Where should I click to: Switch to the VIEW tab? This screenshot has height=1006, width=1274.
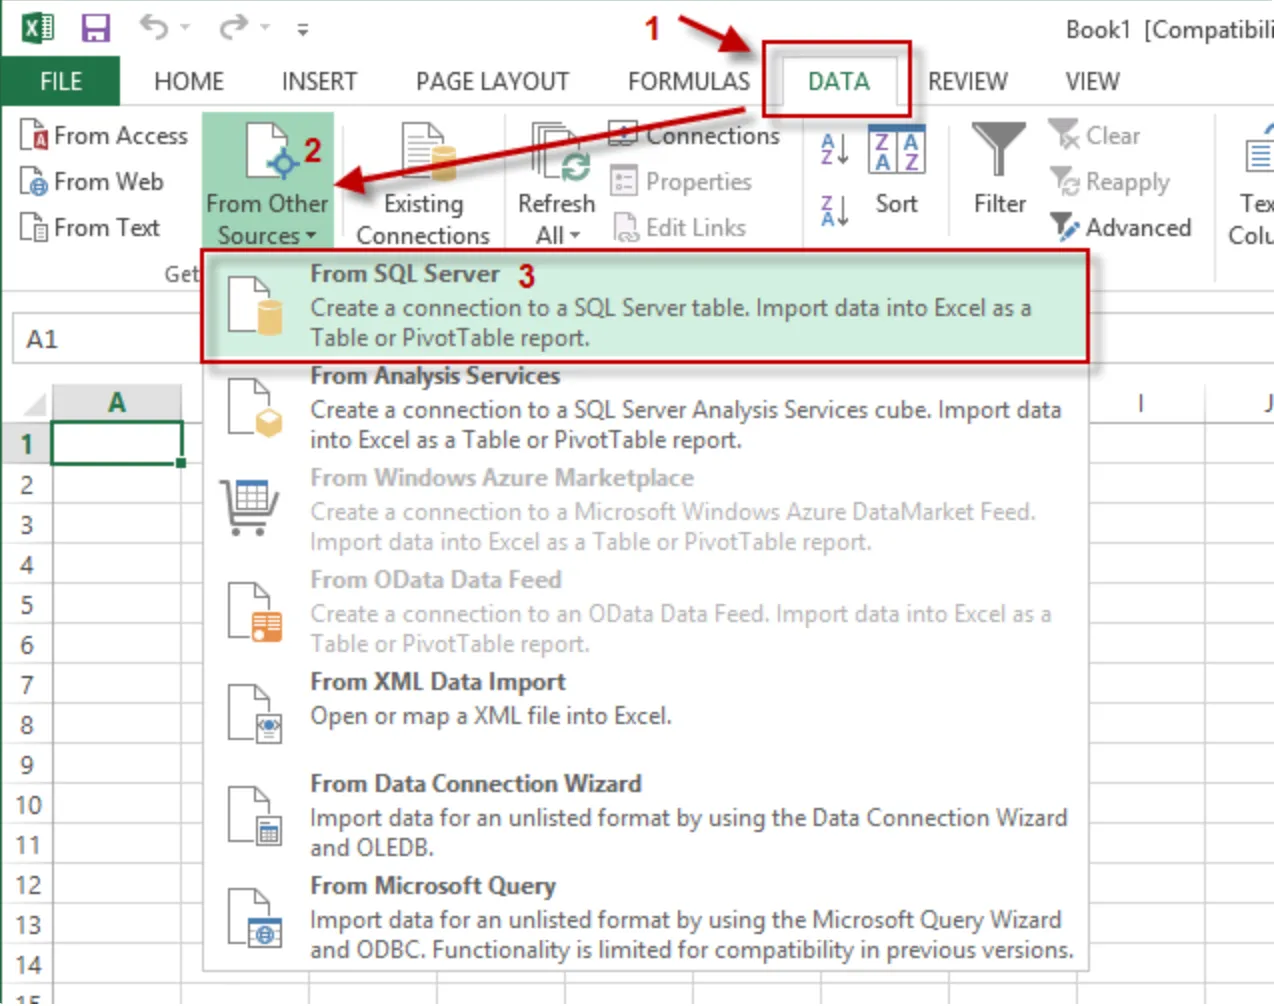pyautogui.click(x=1092, y=81)
